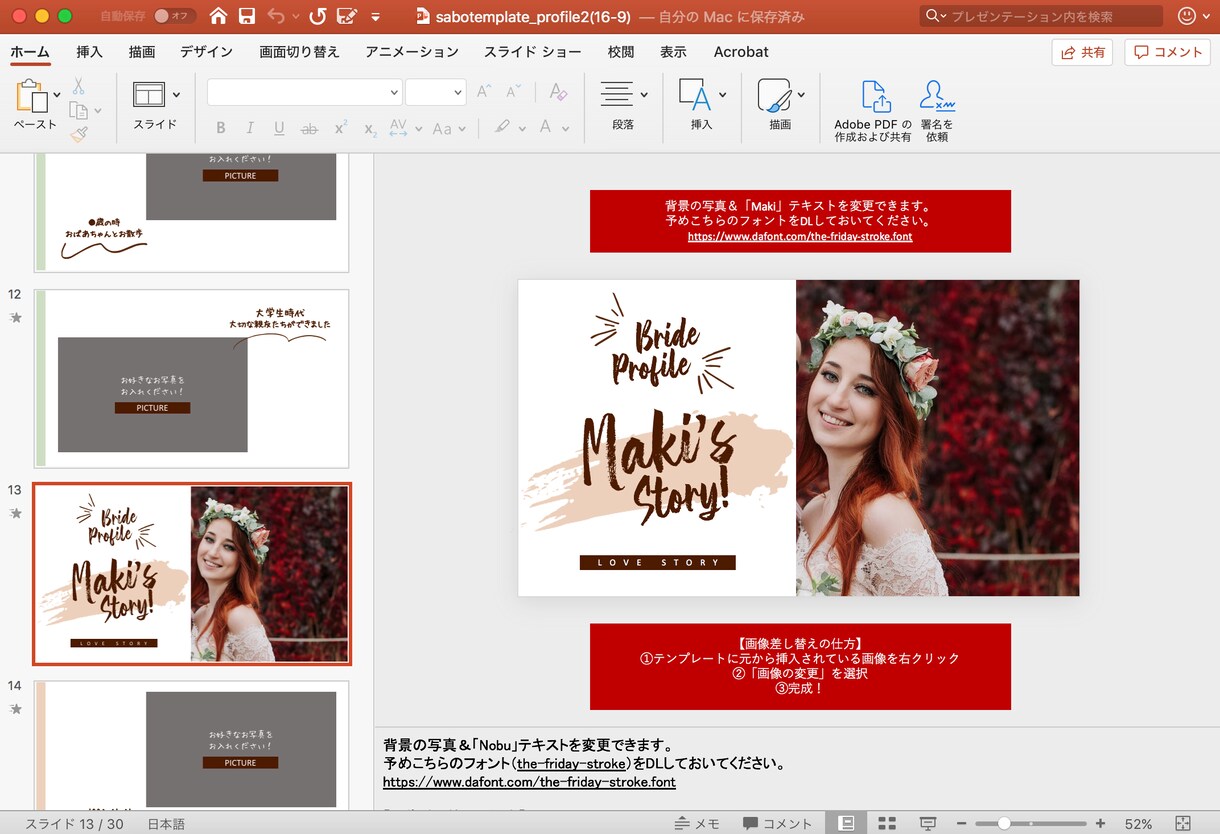
Task: Switch to normal view in the status bar
Action: click(x=846, y=823)
